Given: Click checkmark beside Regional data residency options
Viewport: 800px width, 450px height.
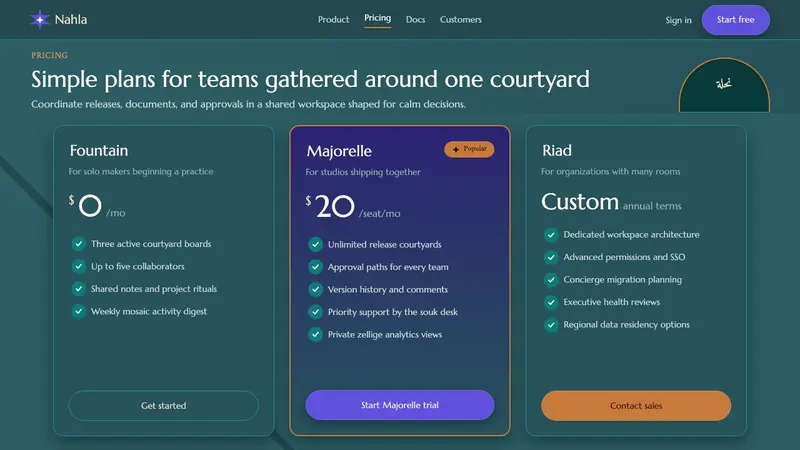Looking at the screenshot, I should (551, 324).
